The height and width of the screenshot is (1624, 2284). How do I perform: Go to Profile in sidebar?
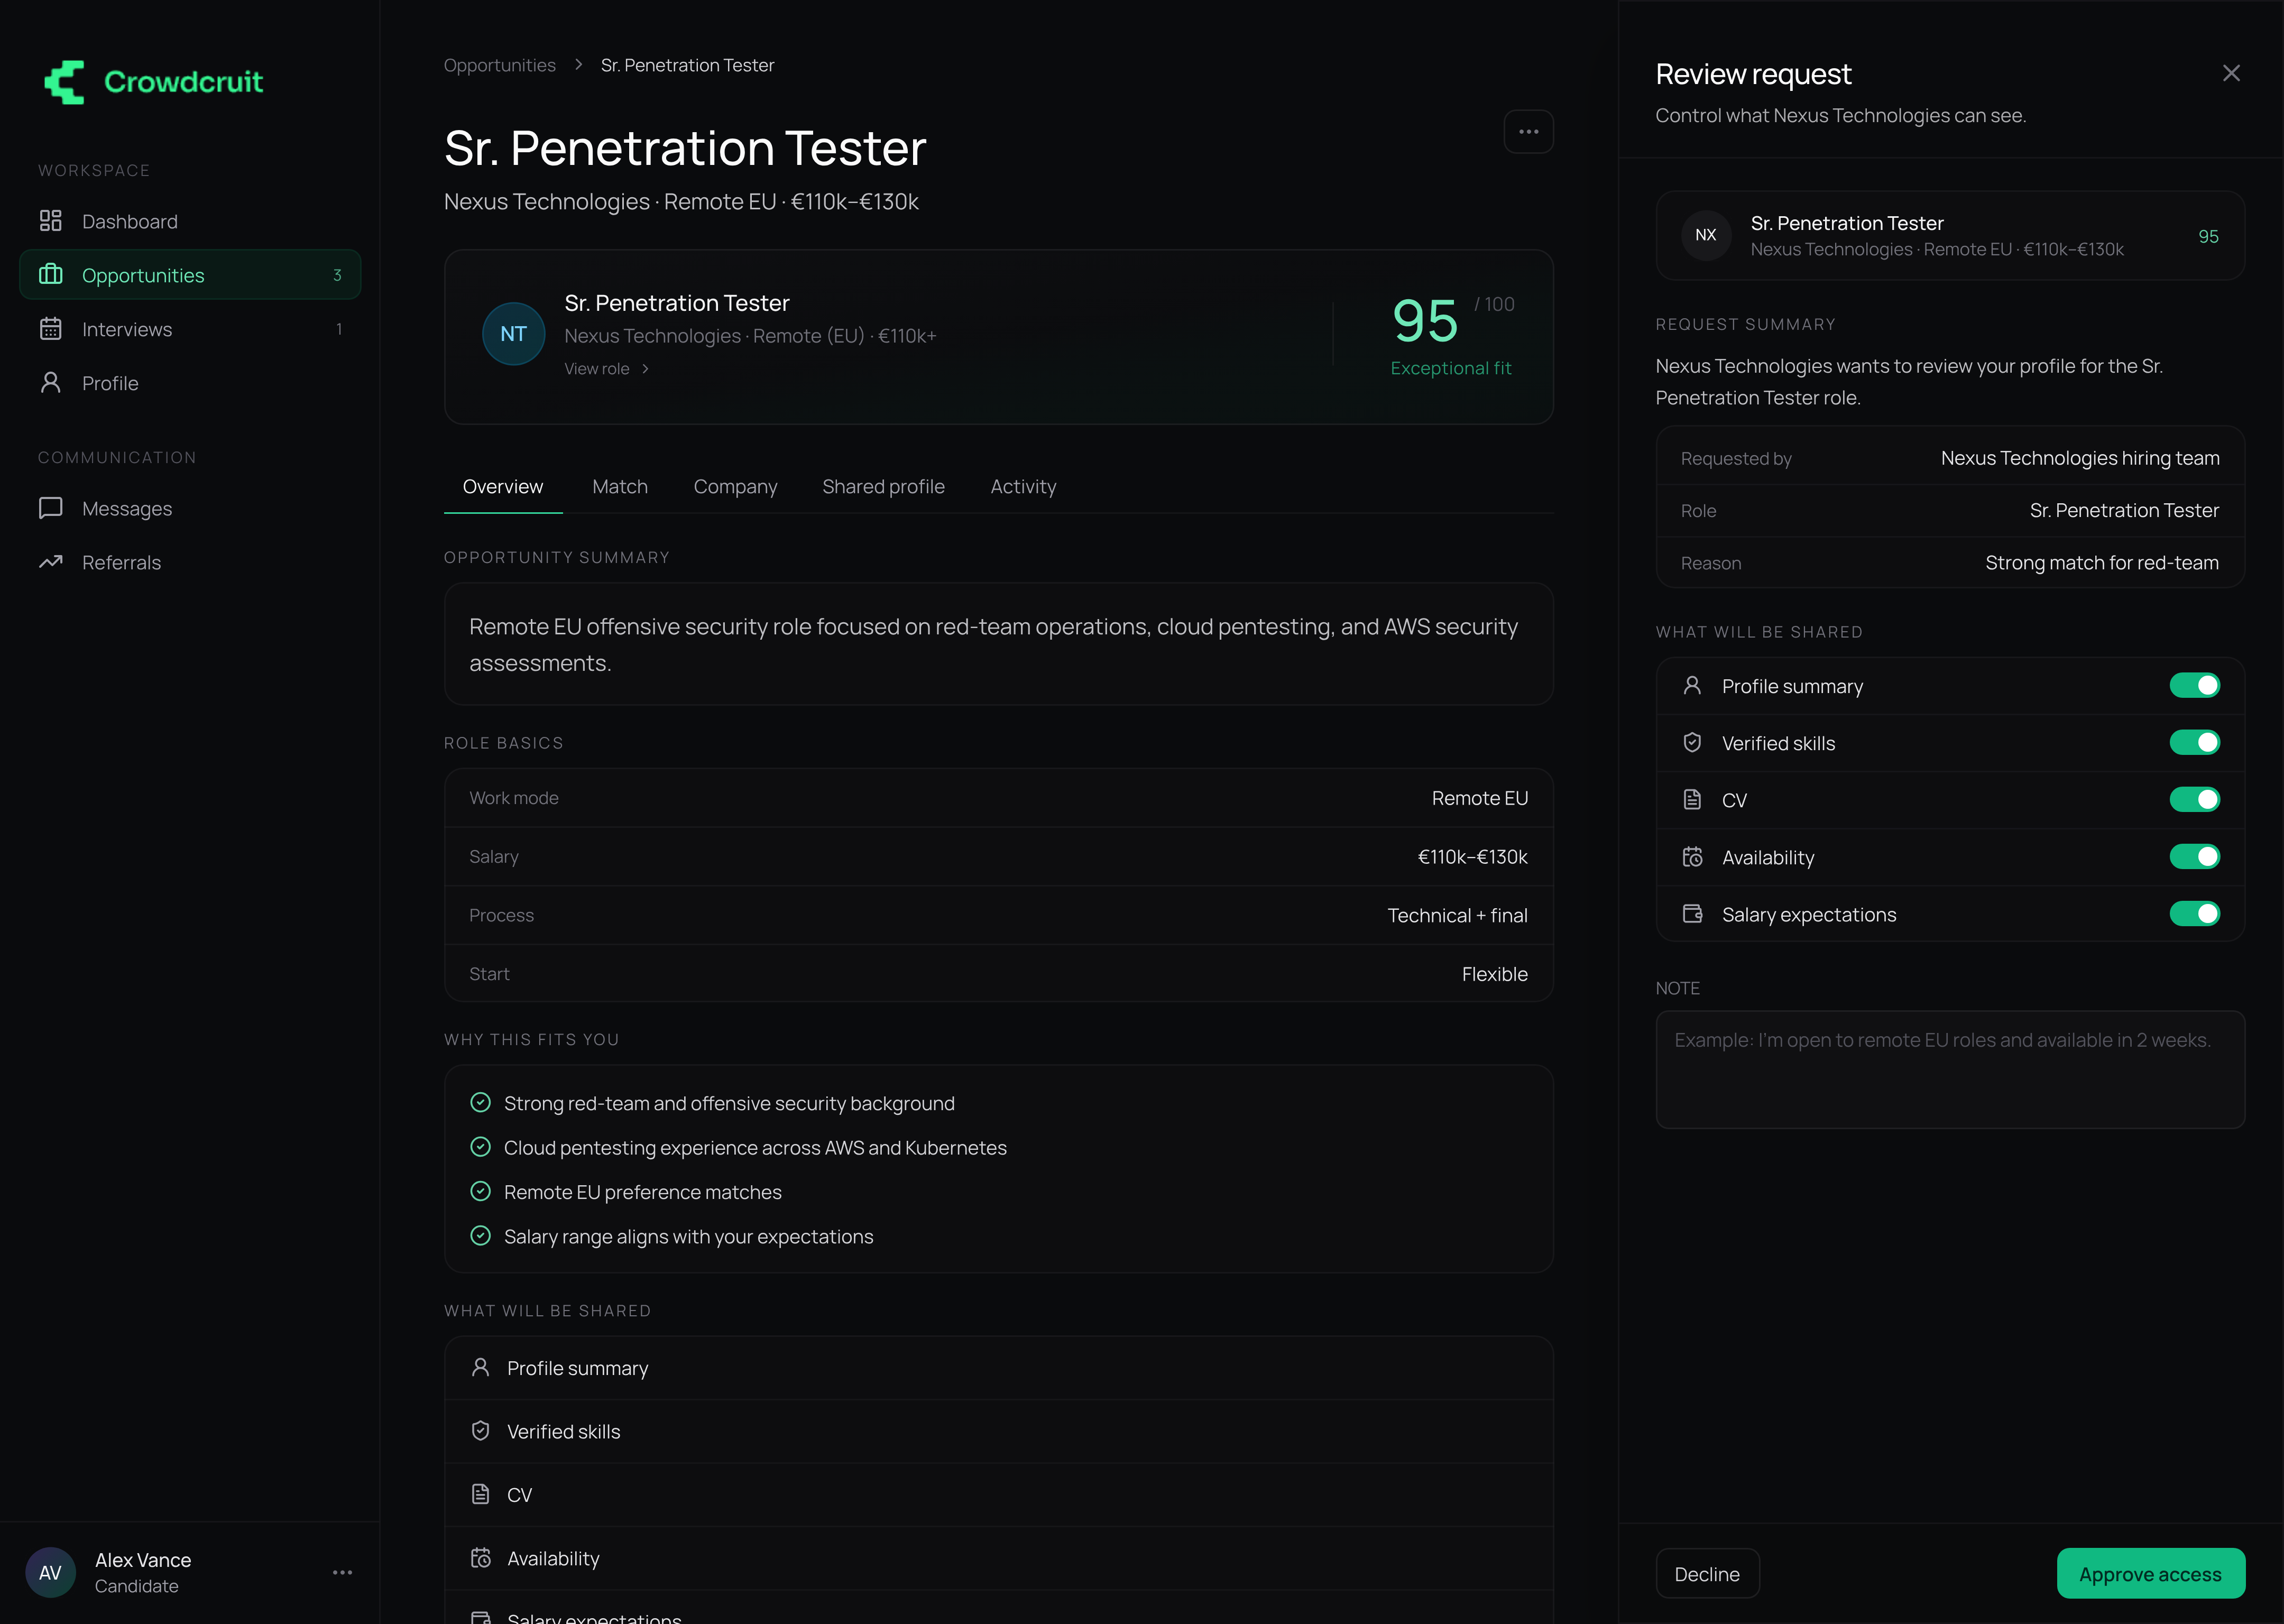[190, 383]
